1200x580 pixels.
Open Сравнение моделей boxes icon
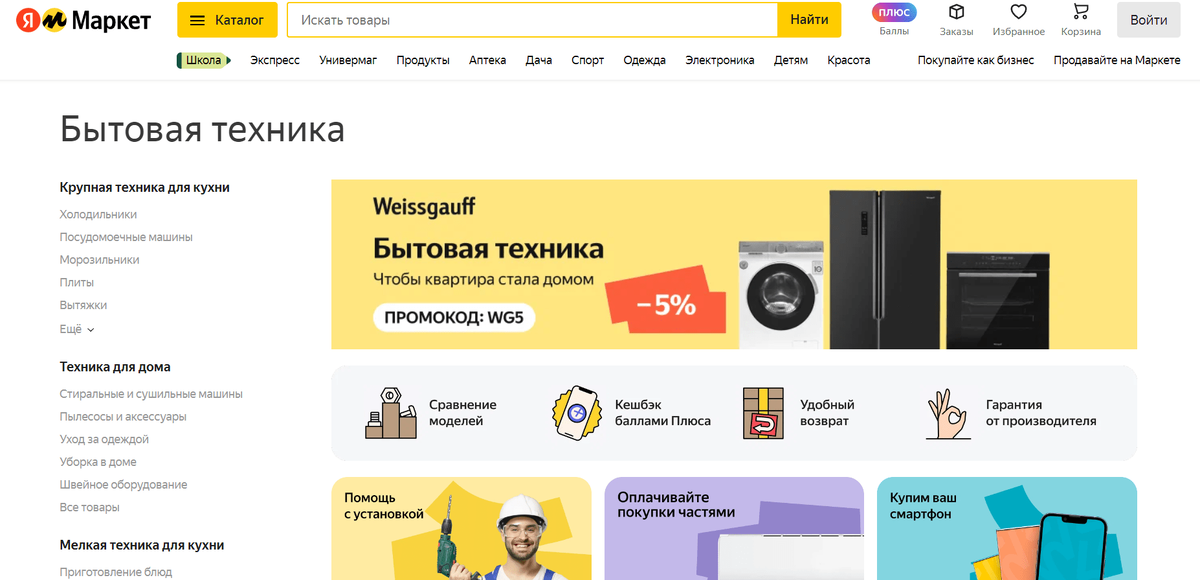pos(390,412)
